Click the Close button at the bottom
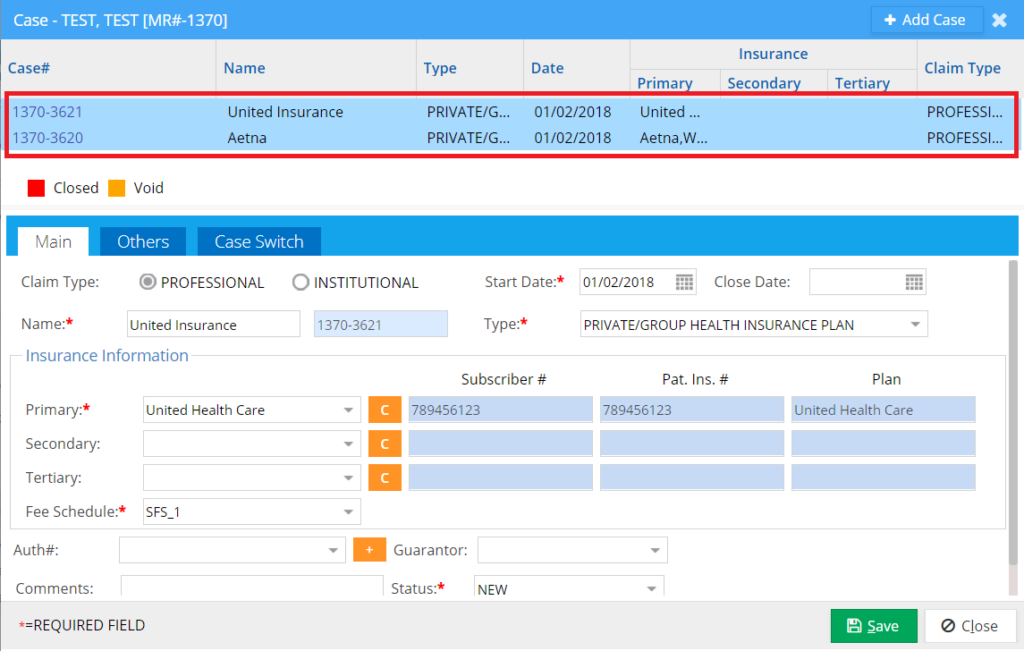1024x651 pixels. coord(969,625)
